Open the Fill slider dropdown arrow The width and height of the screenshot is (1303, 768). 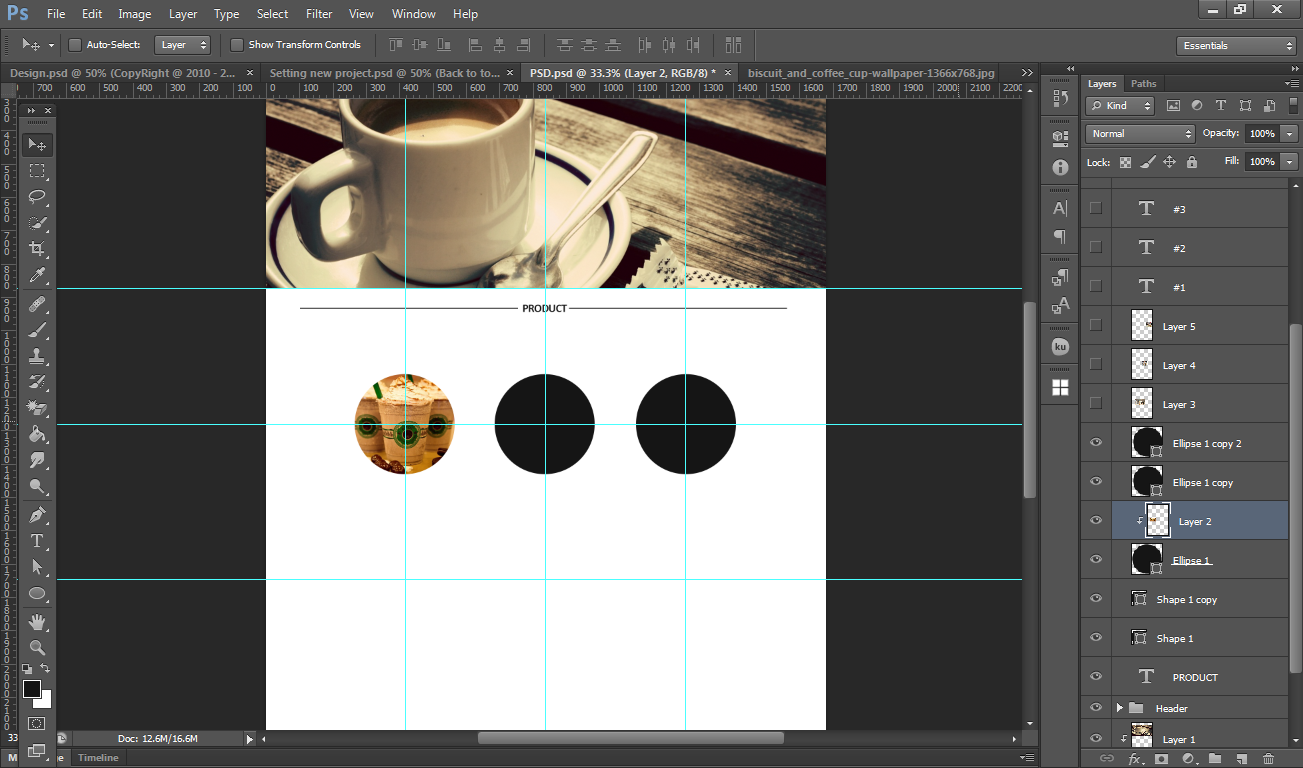1290,161
